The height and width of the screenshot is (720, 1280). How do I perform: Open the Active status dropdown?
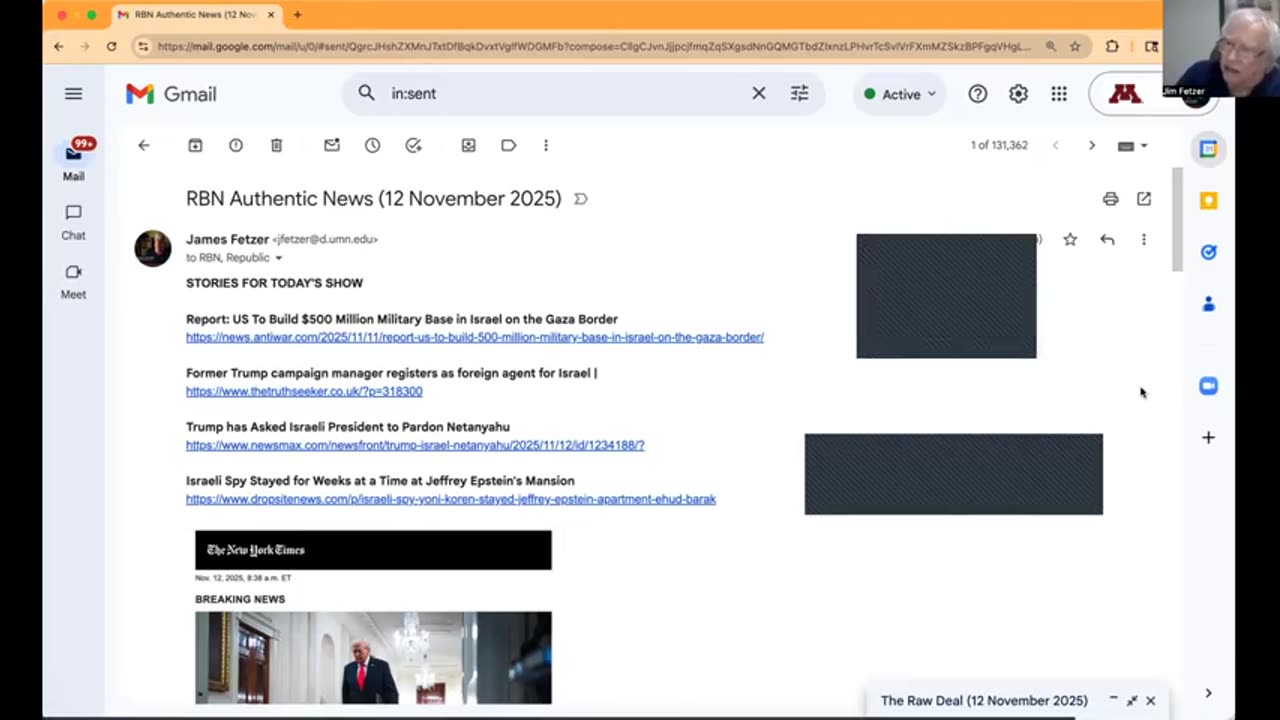coord(900,94)
